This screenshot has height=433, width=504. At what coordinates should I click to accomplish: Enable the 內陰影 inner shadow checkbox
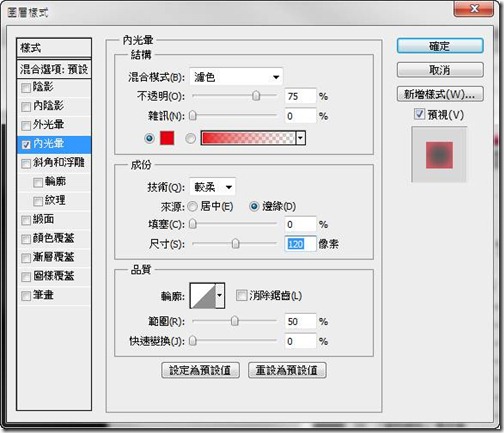point(26,107)
